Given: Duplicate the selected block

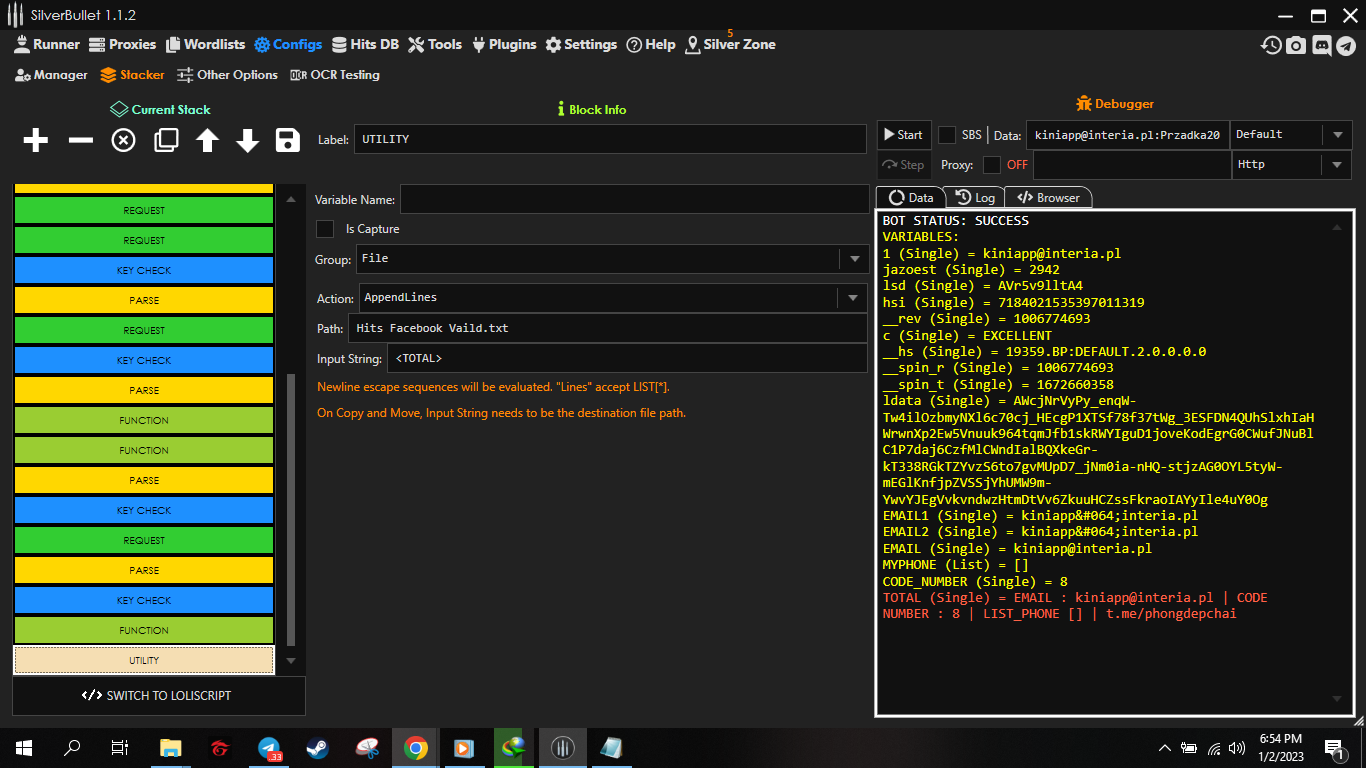Looking at the screenshot, I should pyautogui.click(x=166, y=140).
